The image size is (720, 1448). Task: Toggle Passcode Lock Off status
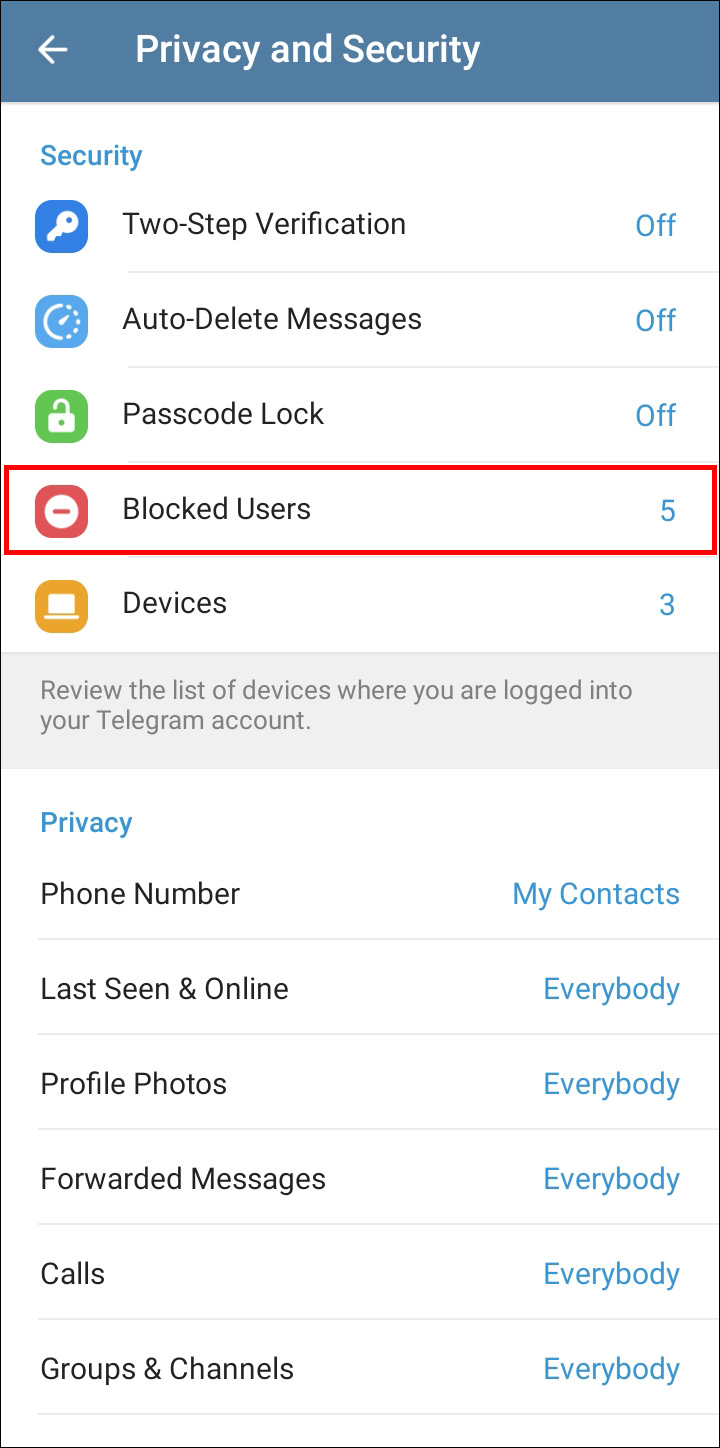655,416
